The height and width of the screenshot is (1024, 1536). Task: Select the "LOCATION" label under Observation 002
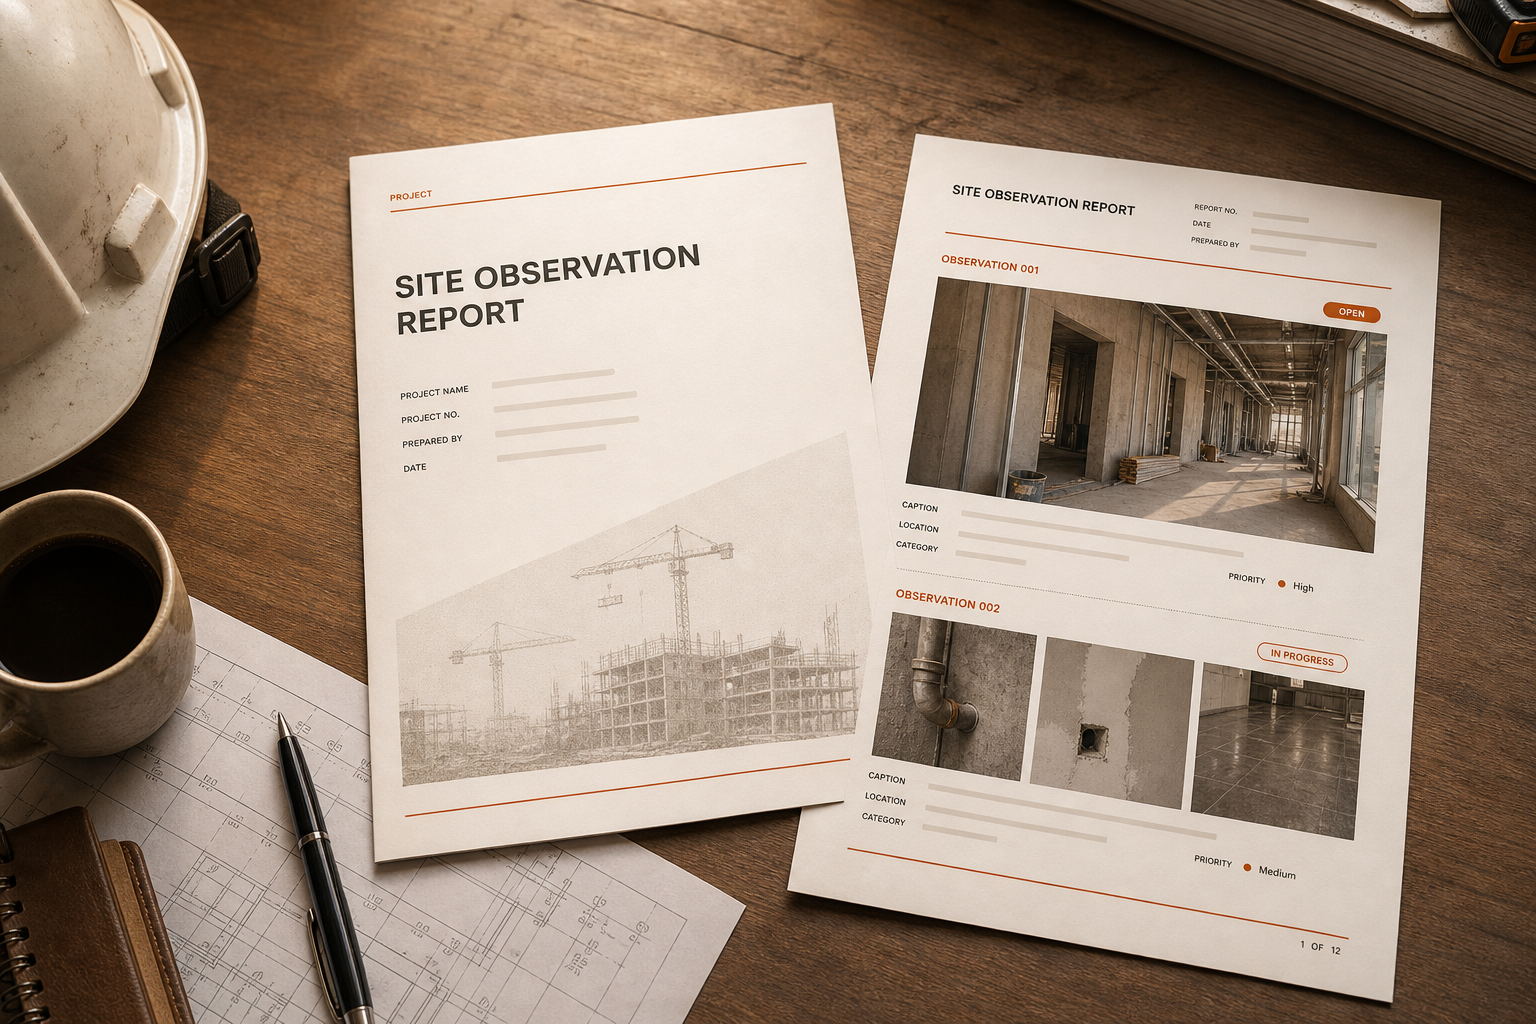tap(885, 799)
